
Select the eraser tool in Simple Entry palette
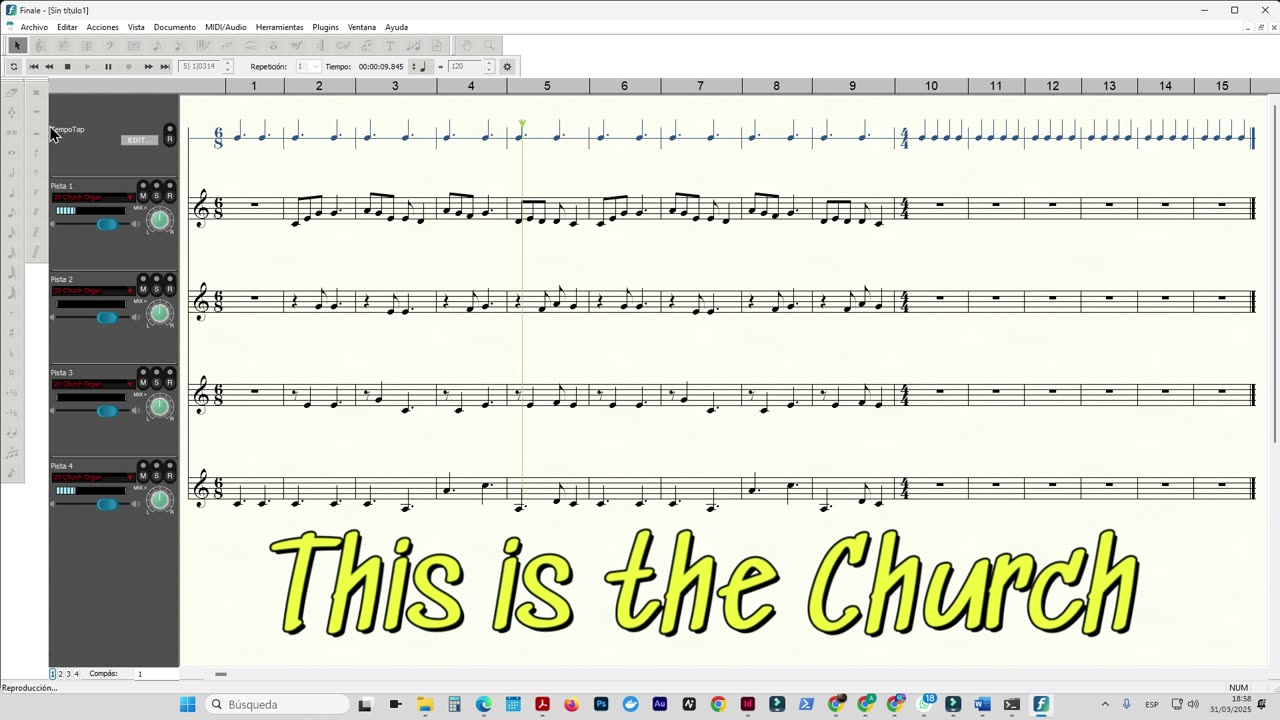[x=12, y=92]
